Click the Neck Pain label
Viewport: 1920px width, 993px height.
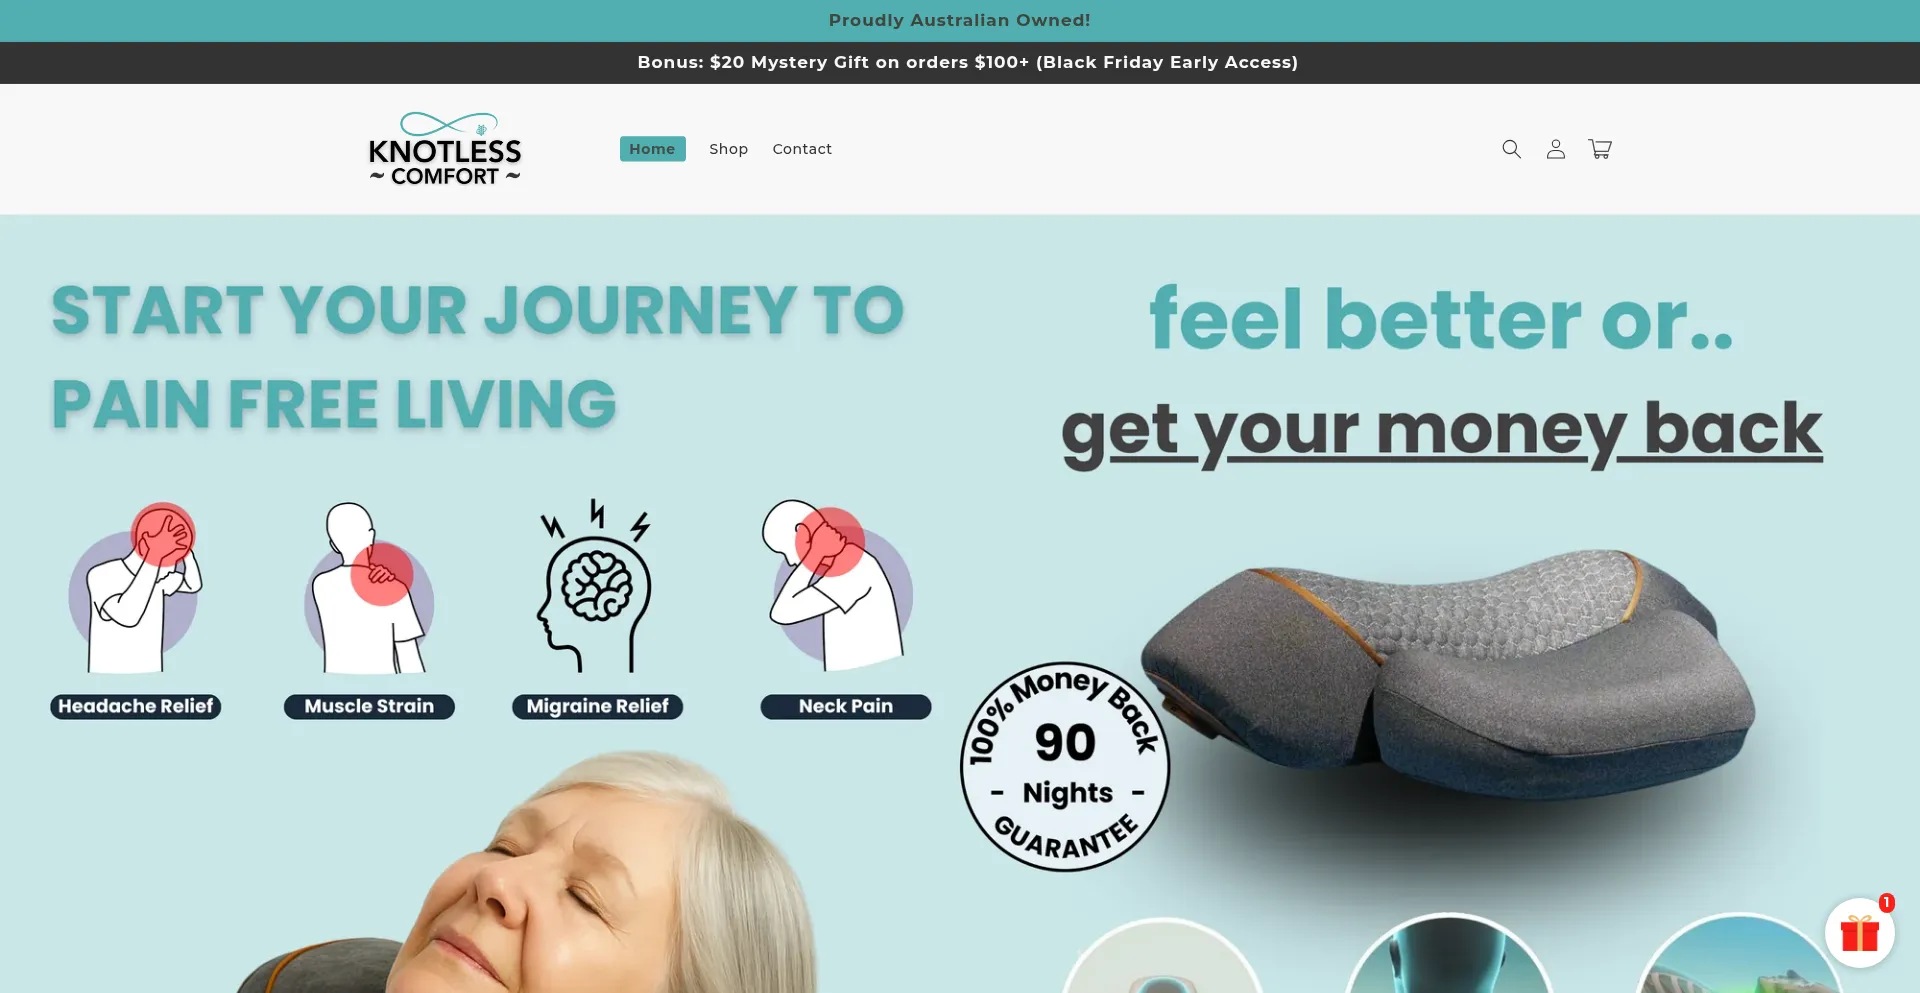click(846, 707)
